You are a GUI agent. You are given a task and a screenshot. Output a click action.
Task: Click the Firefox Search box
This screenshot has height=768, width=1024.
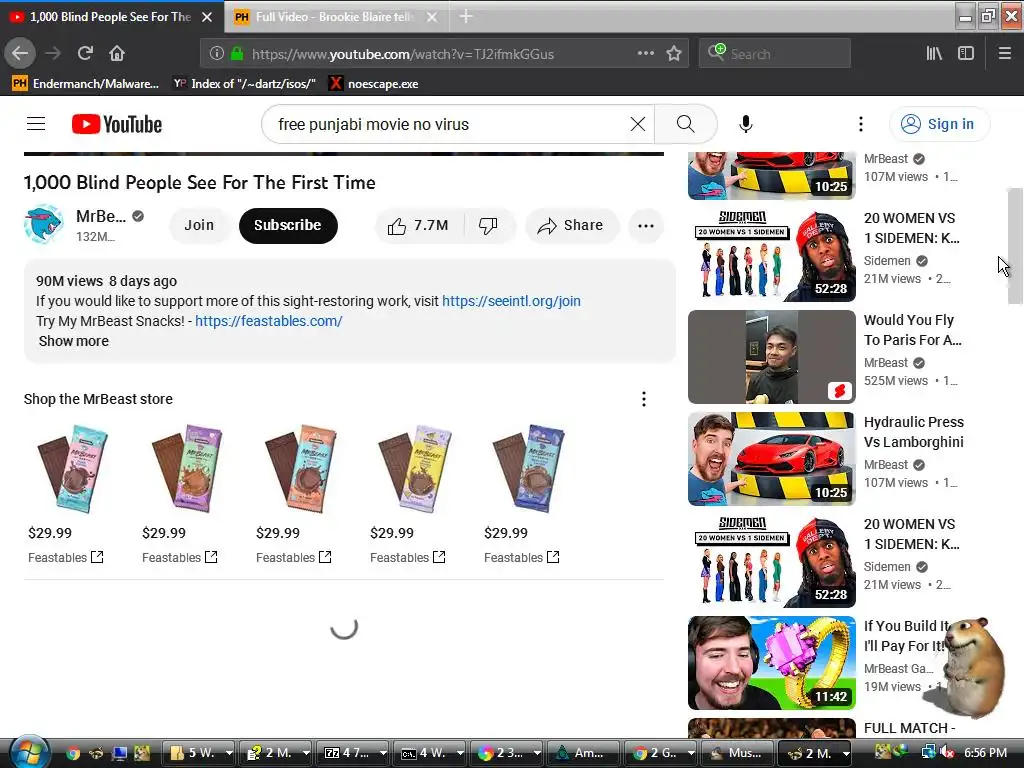[775, 54]
